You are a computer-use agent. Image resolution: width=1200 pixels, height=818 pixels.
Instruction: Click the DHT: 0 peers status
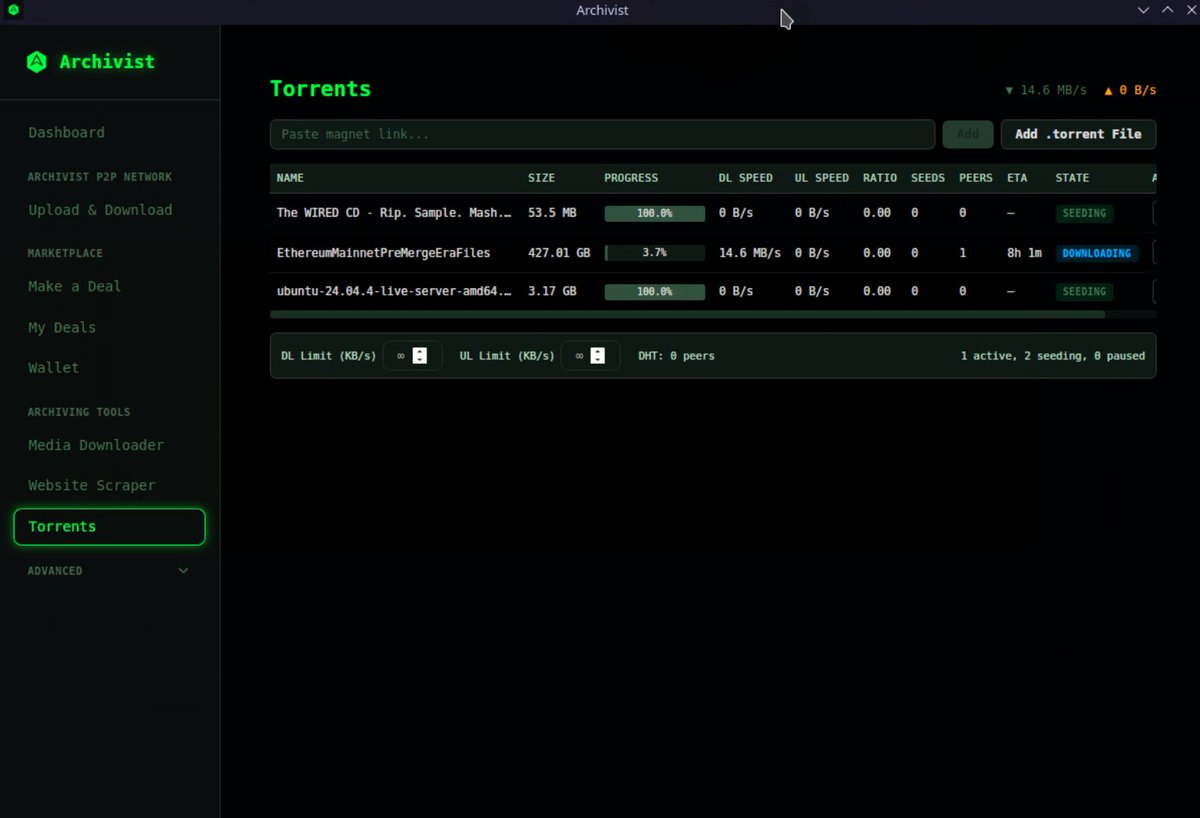(x=676, y=356)
